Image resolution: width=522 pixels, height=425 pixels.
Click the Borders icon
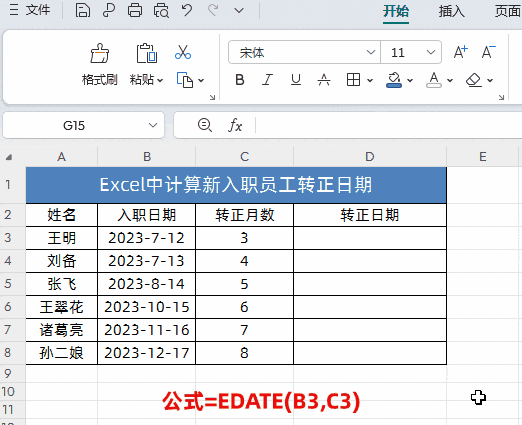(353, 80)
